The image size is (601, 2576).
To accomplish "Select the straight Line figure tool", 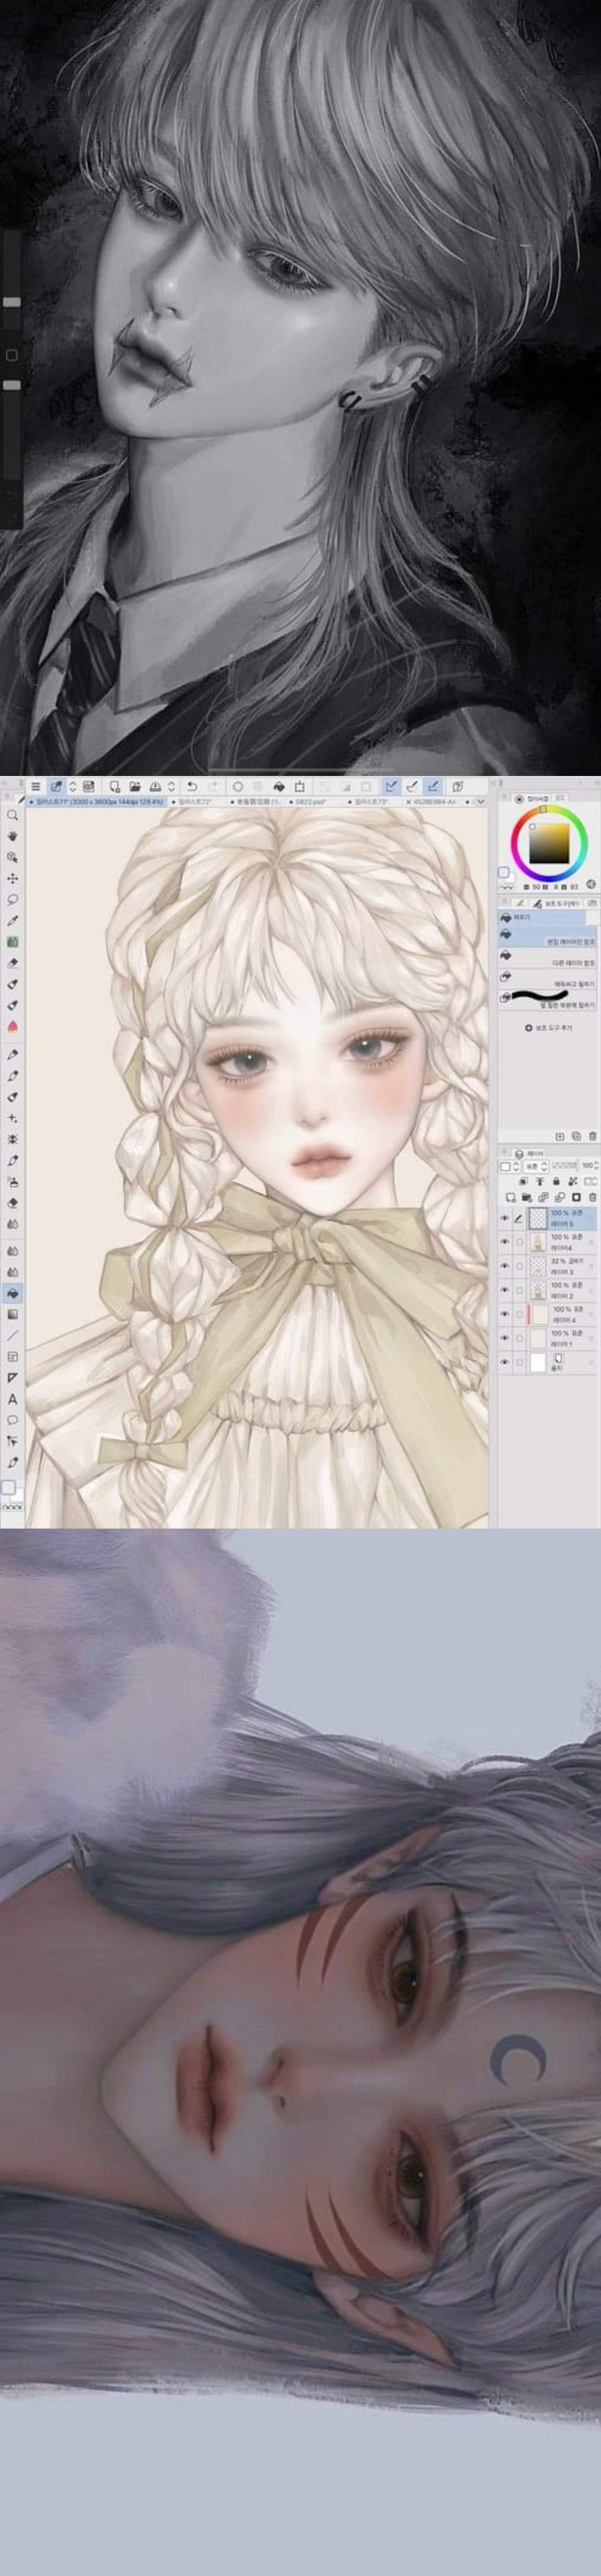I will [12, 1335].
